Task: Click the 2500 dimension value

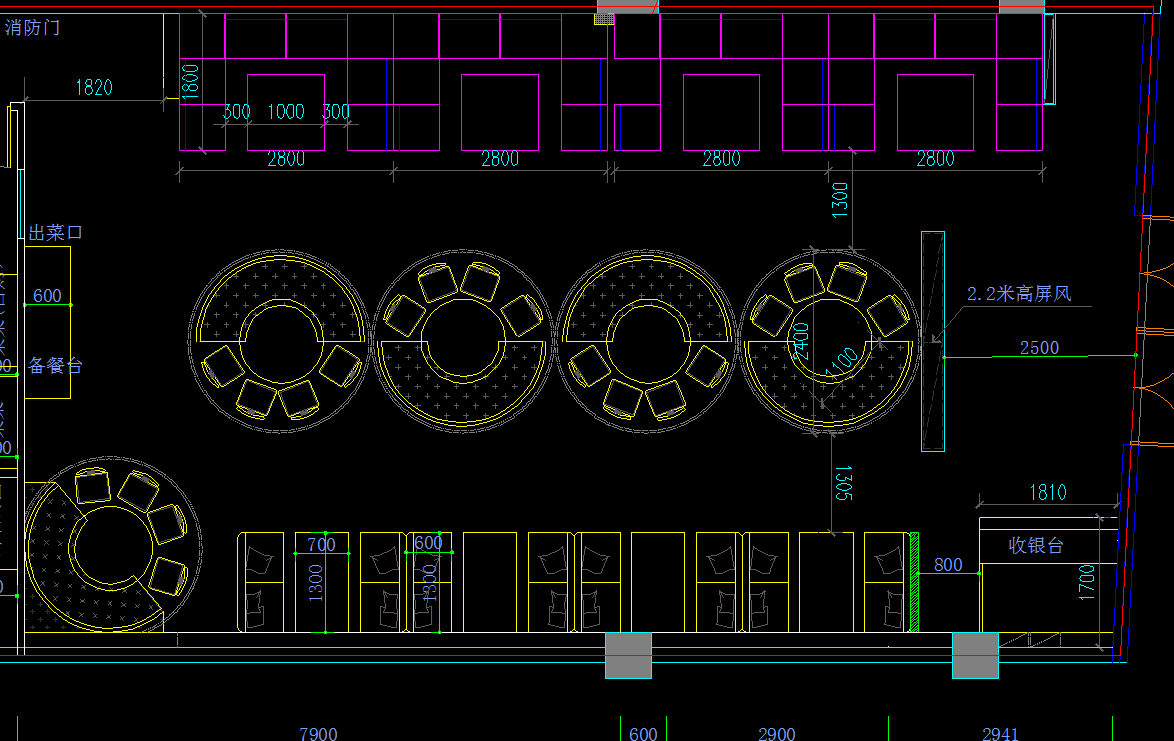Action: point(1039,347)
